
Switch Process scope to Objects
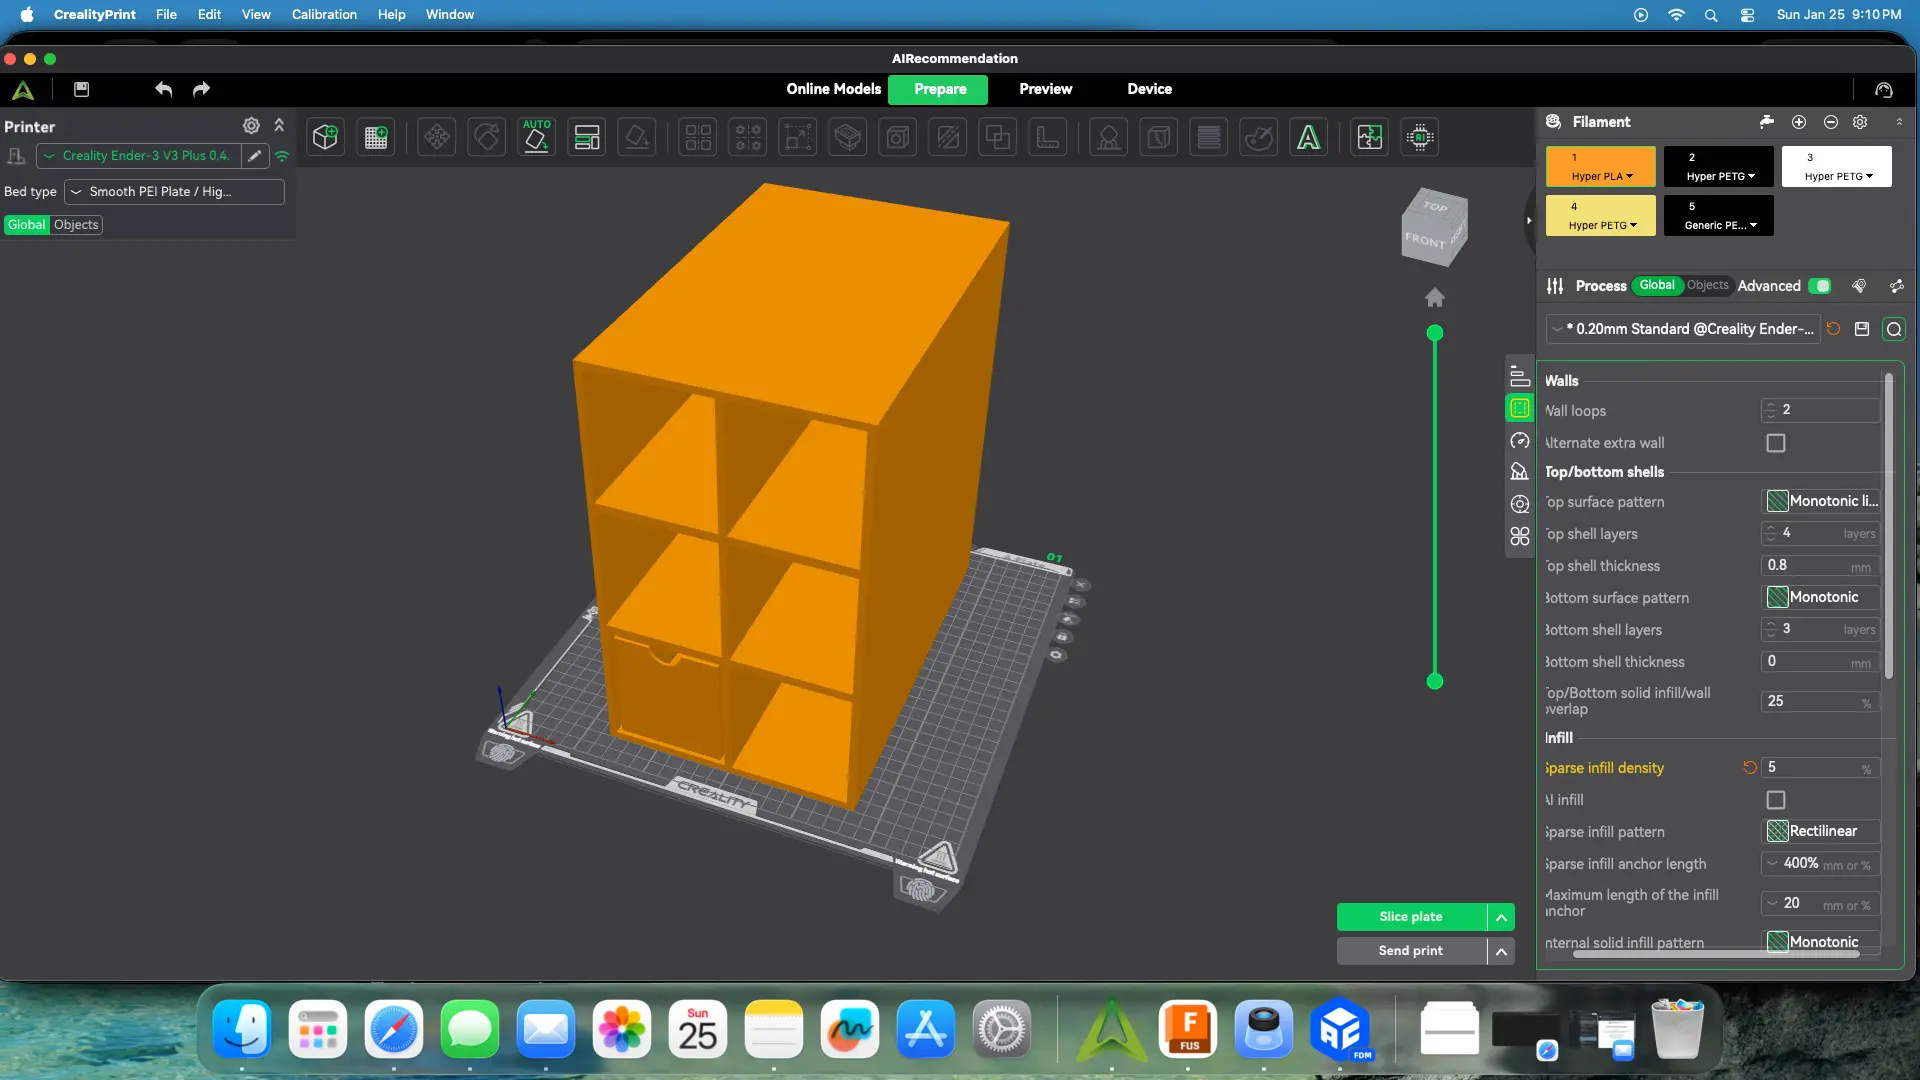coord(1707,286)
